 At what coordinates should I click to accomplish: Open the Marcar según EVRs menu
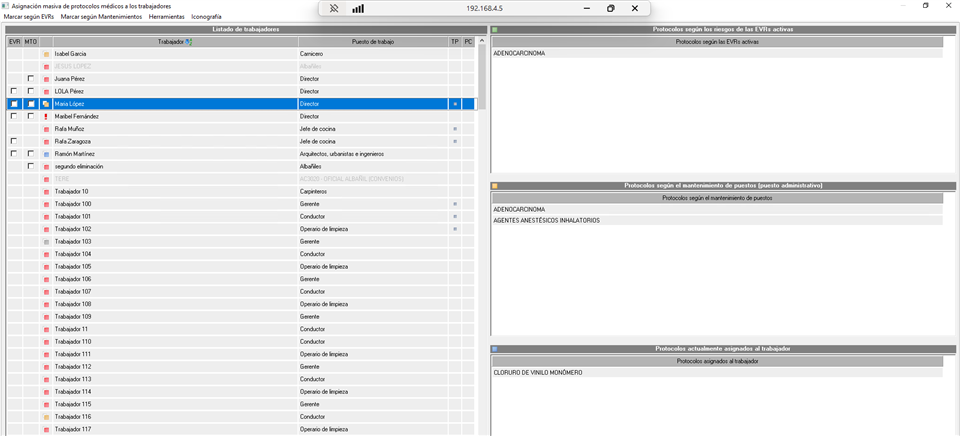click(x=29, y=17)
